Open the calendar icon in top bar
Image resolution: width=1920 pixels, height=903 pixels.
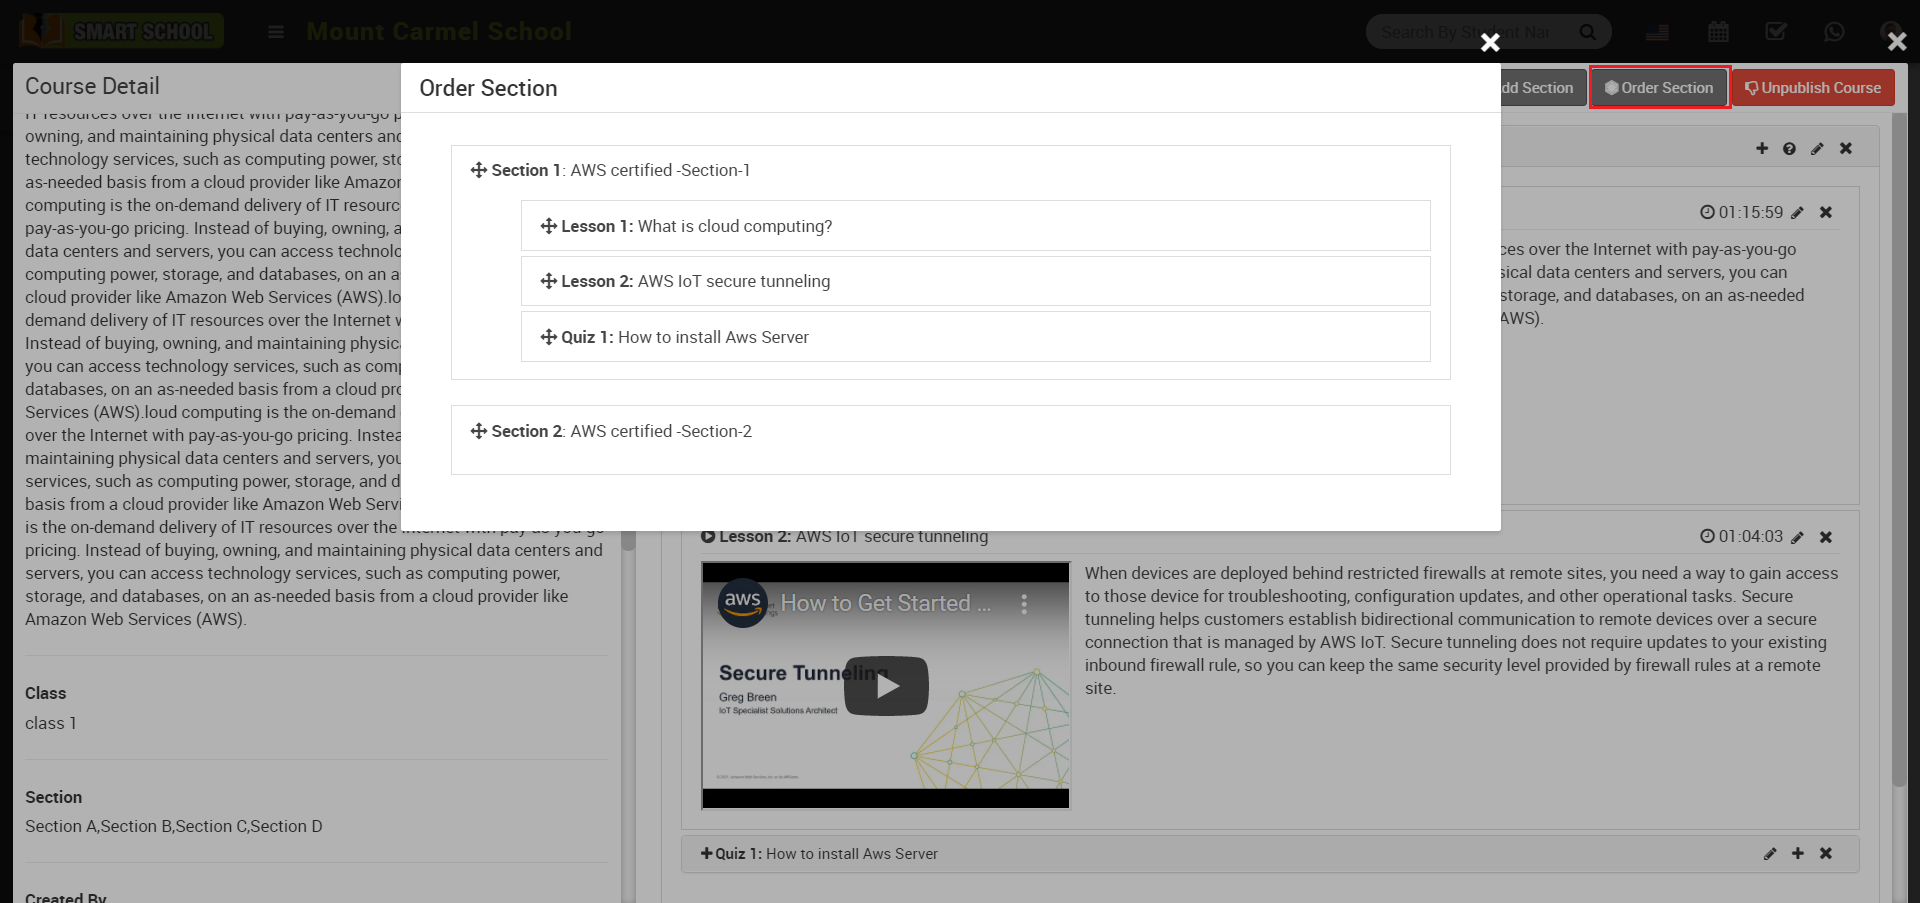click(1718, 32)
